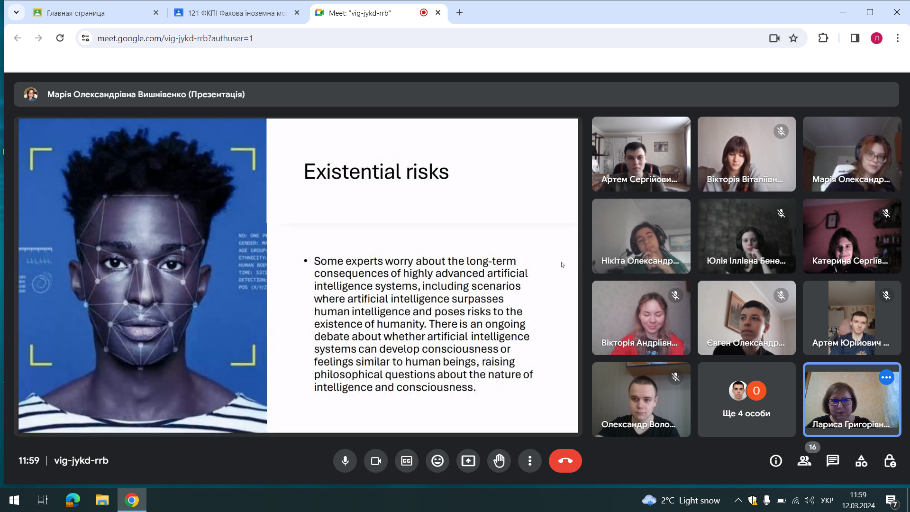Image resolution: width=910 pixels, height=512 pixels.
Task: Open options on Лариса Григорівна's tile
Action: (886, 377)
